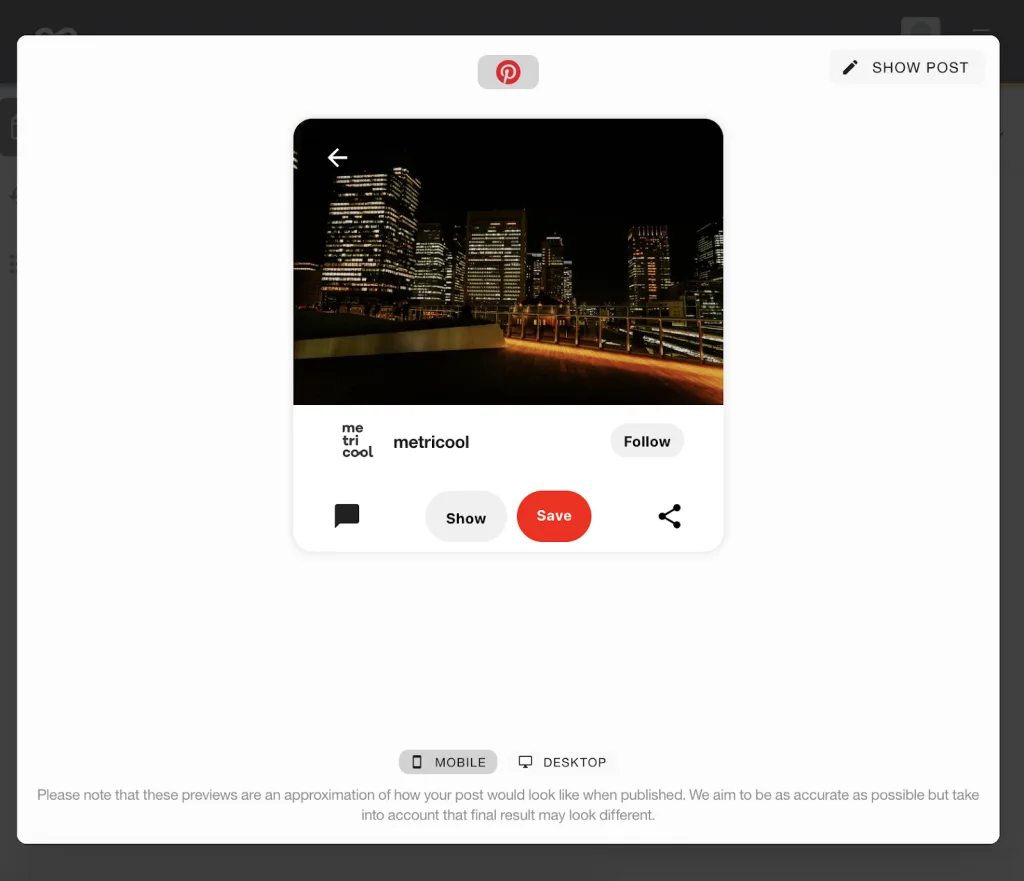Viewport: 1024px width, 881px height.
Task: Click the share icon
Action: point(669,516)
